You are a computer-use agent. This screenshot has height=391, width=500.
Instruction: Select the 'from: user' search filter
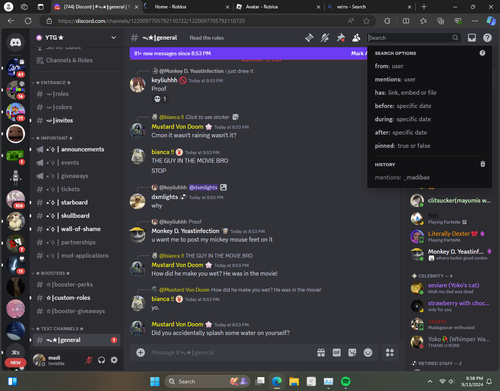[429, 66]
